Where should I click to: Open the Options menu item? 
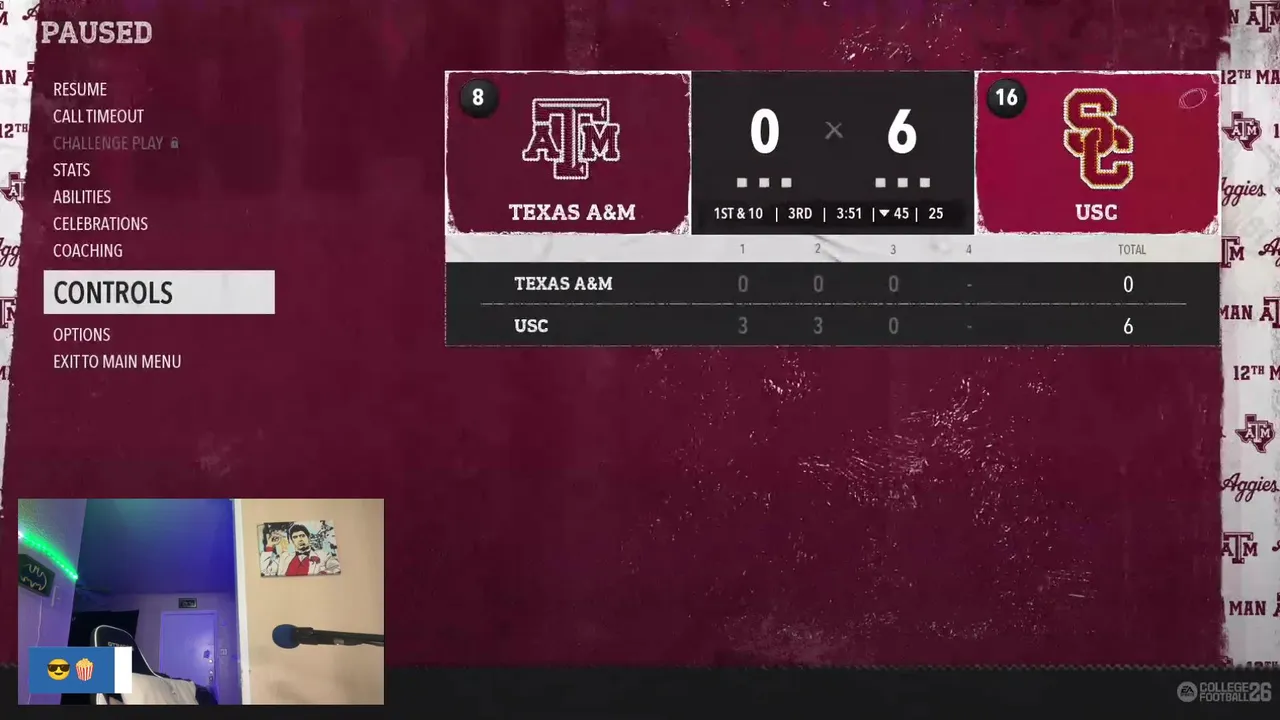(x=82, y=335)
